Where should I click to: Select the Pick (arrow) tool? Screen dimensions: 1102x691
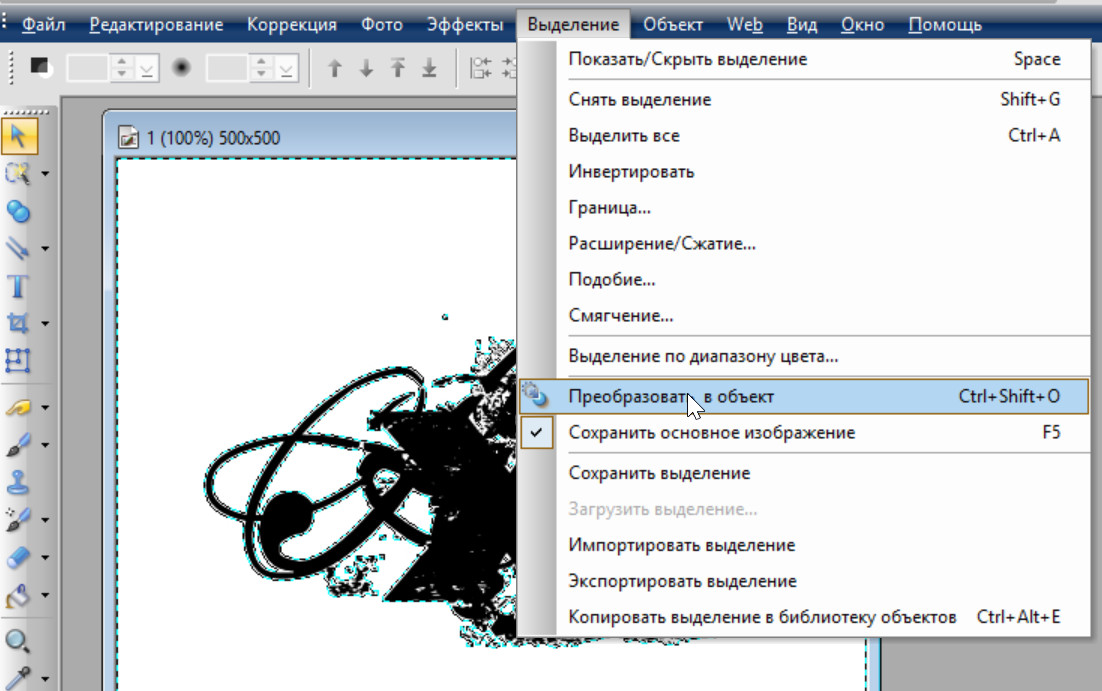(x=19, y=136)
